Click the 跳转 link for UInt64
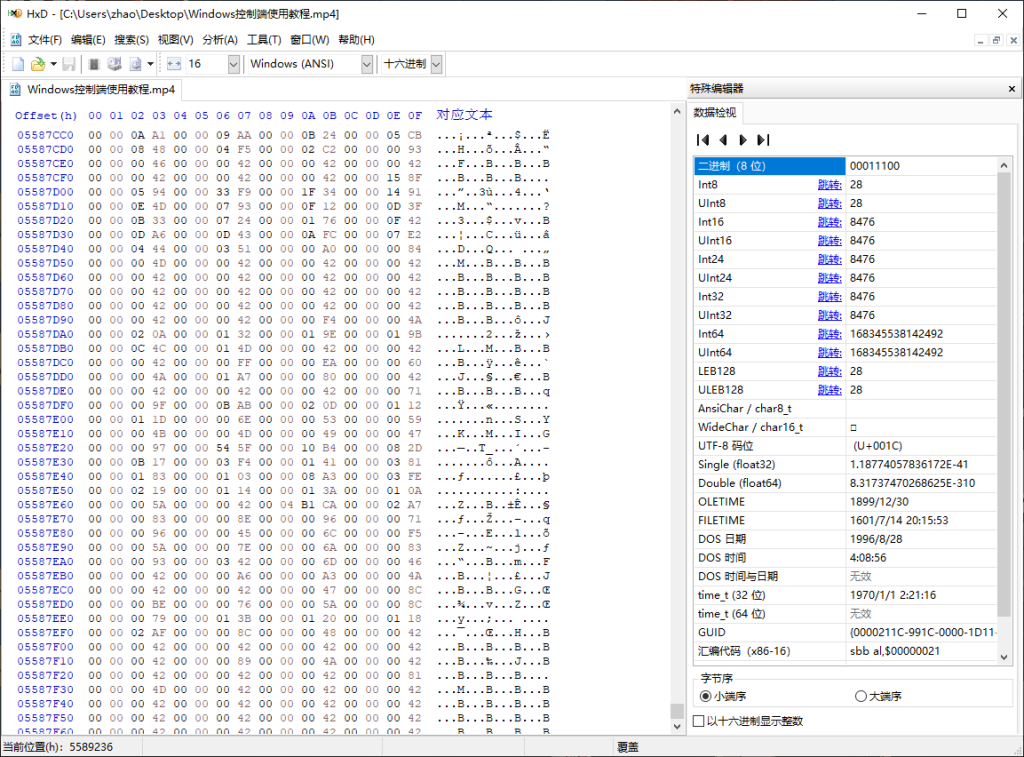The height and width of the screenshot is (757, 1024). coord(828,352)
